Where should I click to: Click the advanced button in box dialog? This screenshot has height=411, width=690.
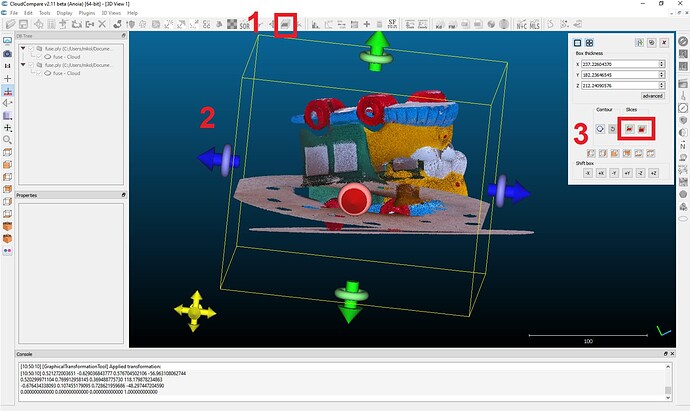(x=652, y=96)
